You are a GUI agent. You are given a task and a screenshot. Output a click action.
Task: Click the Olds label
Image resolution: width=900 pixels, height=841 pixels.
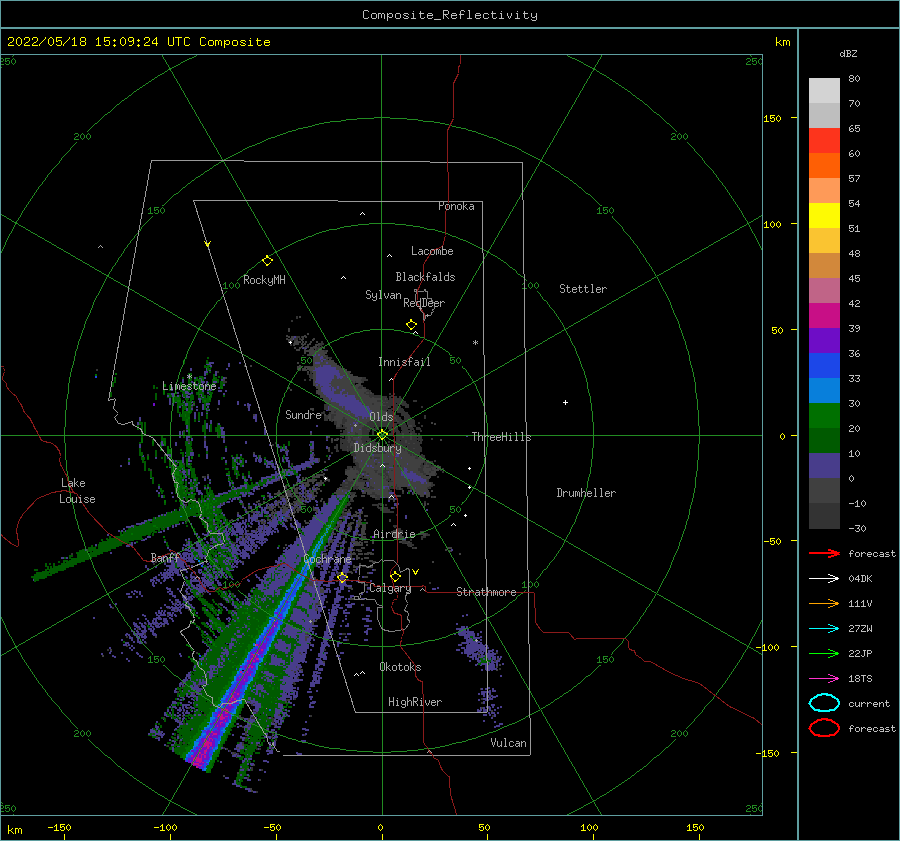coord(381,417)
